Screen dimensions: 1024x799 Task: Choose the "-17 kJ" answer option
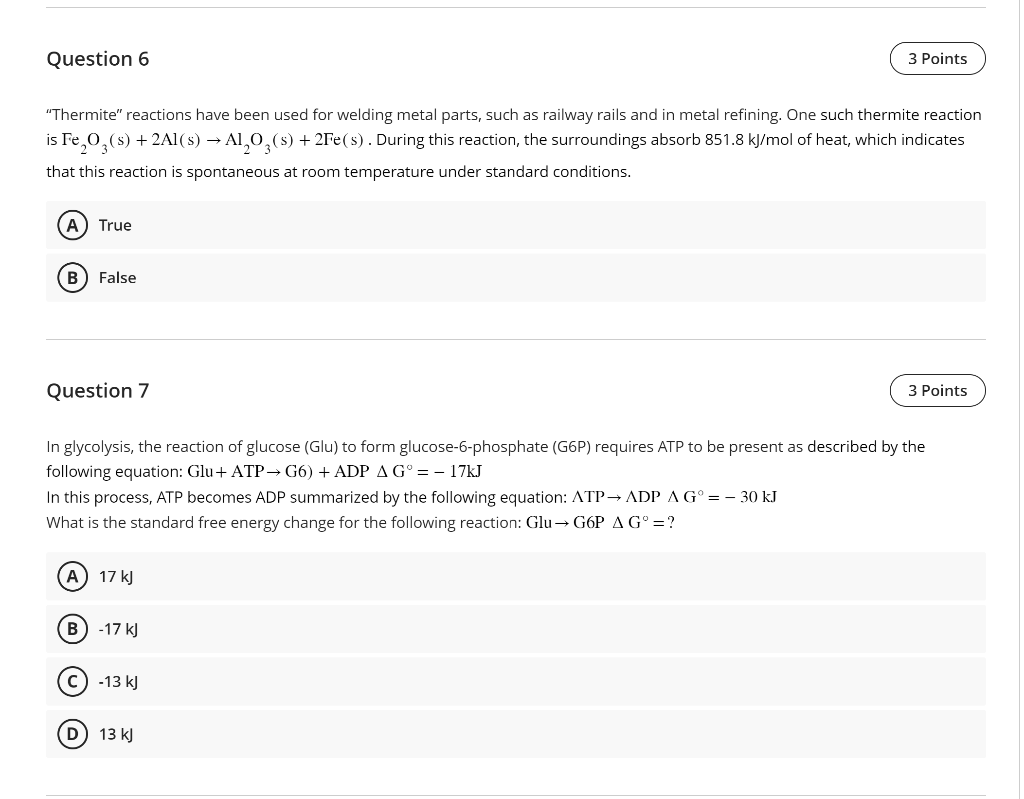click(118, 628)
